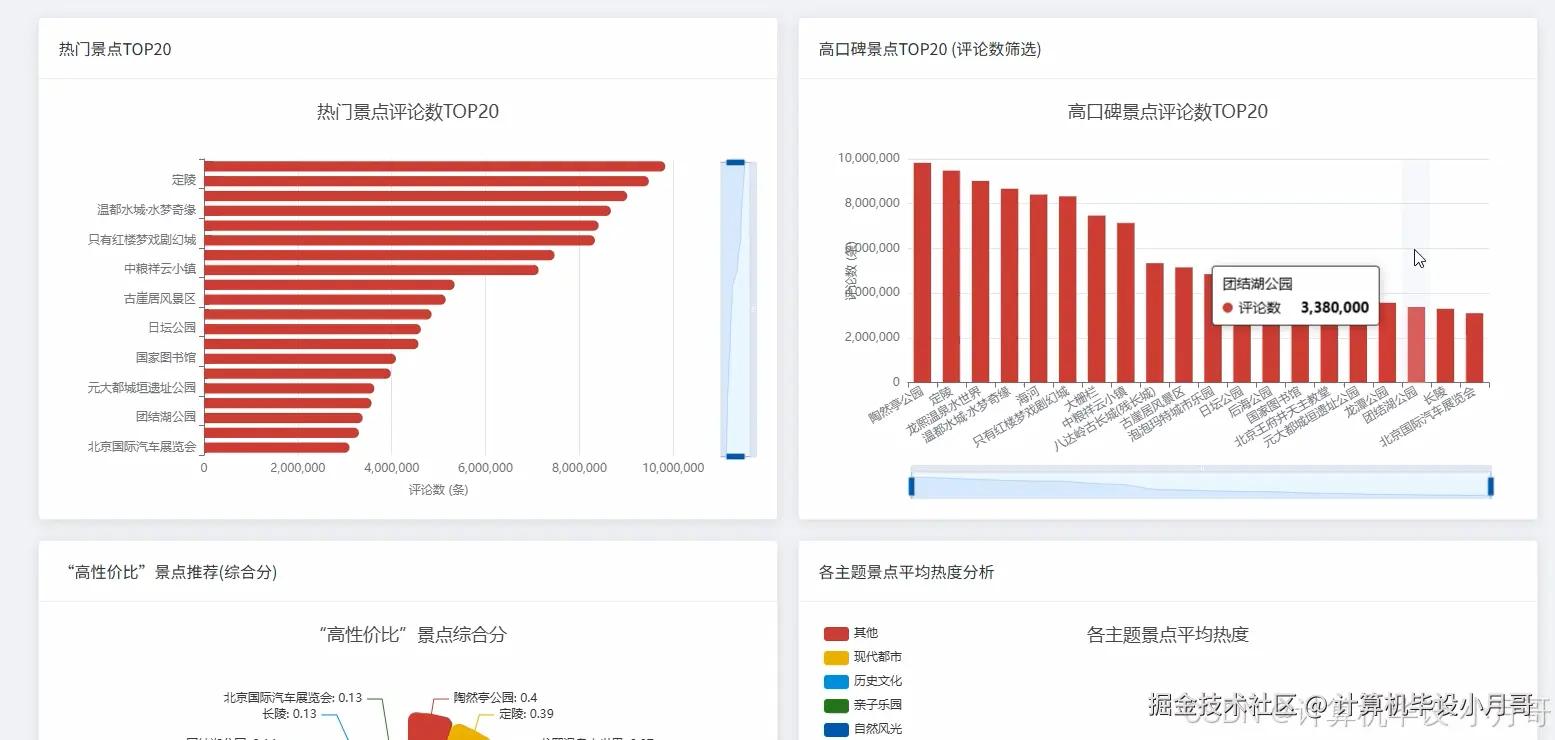1555x740 pixels.
Task: Click the 大栅栏 column in right chart
Action: click(x=1096, y=299)
